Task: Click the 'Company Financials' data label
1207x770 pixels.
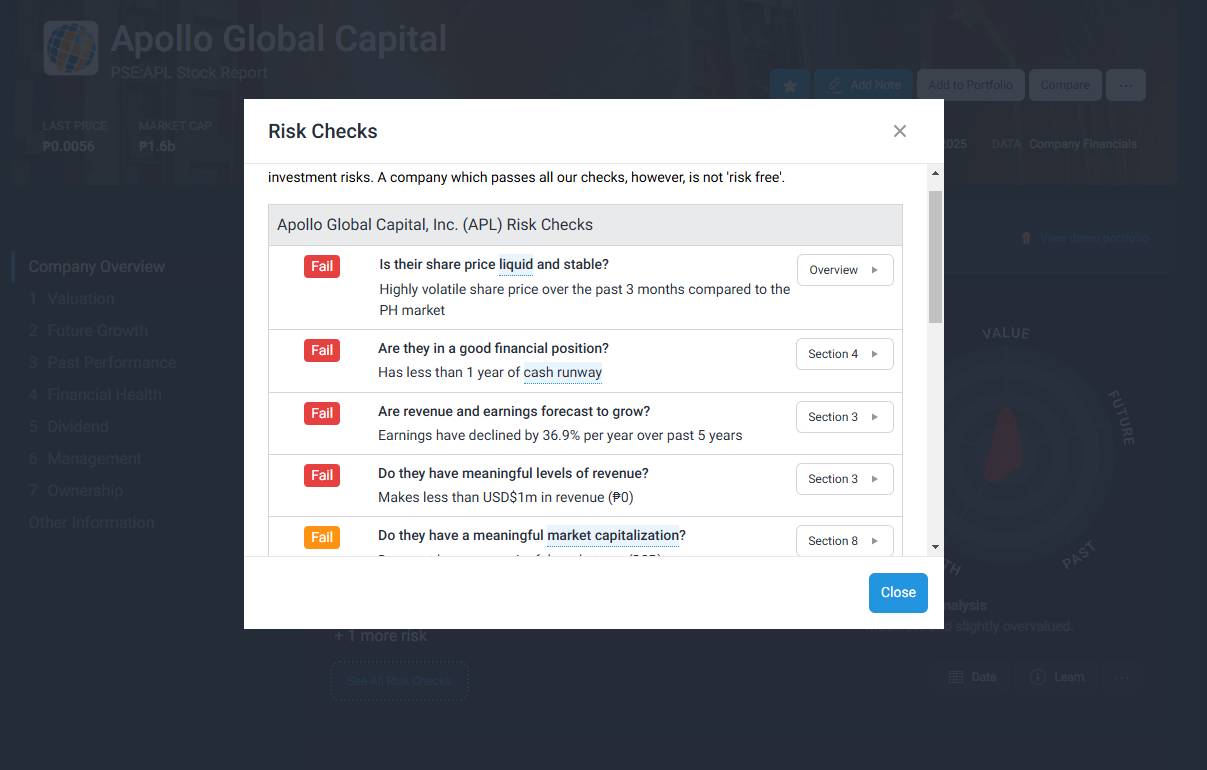Action: pos(1083,144)
